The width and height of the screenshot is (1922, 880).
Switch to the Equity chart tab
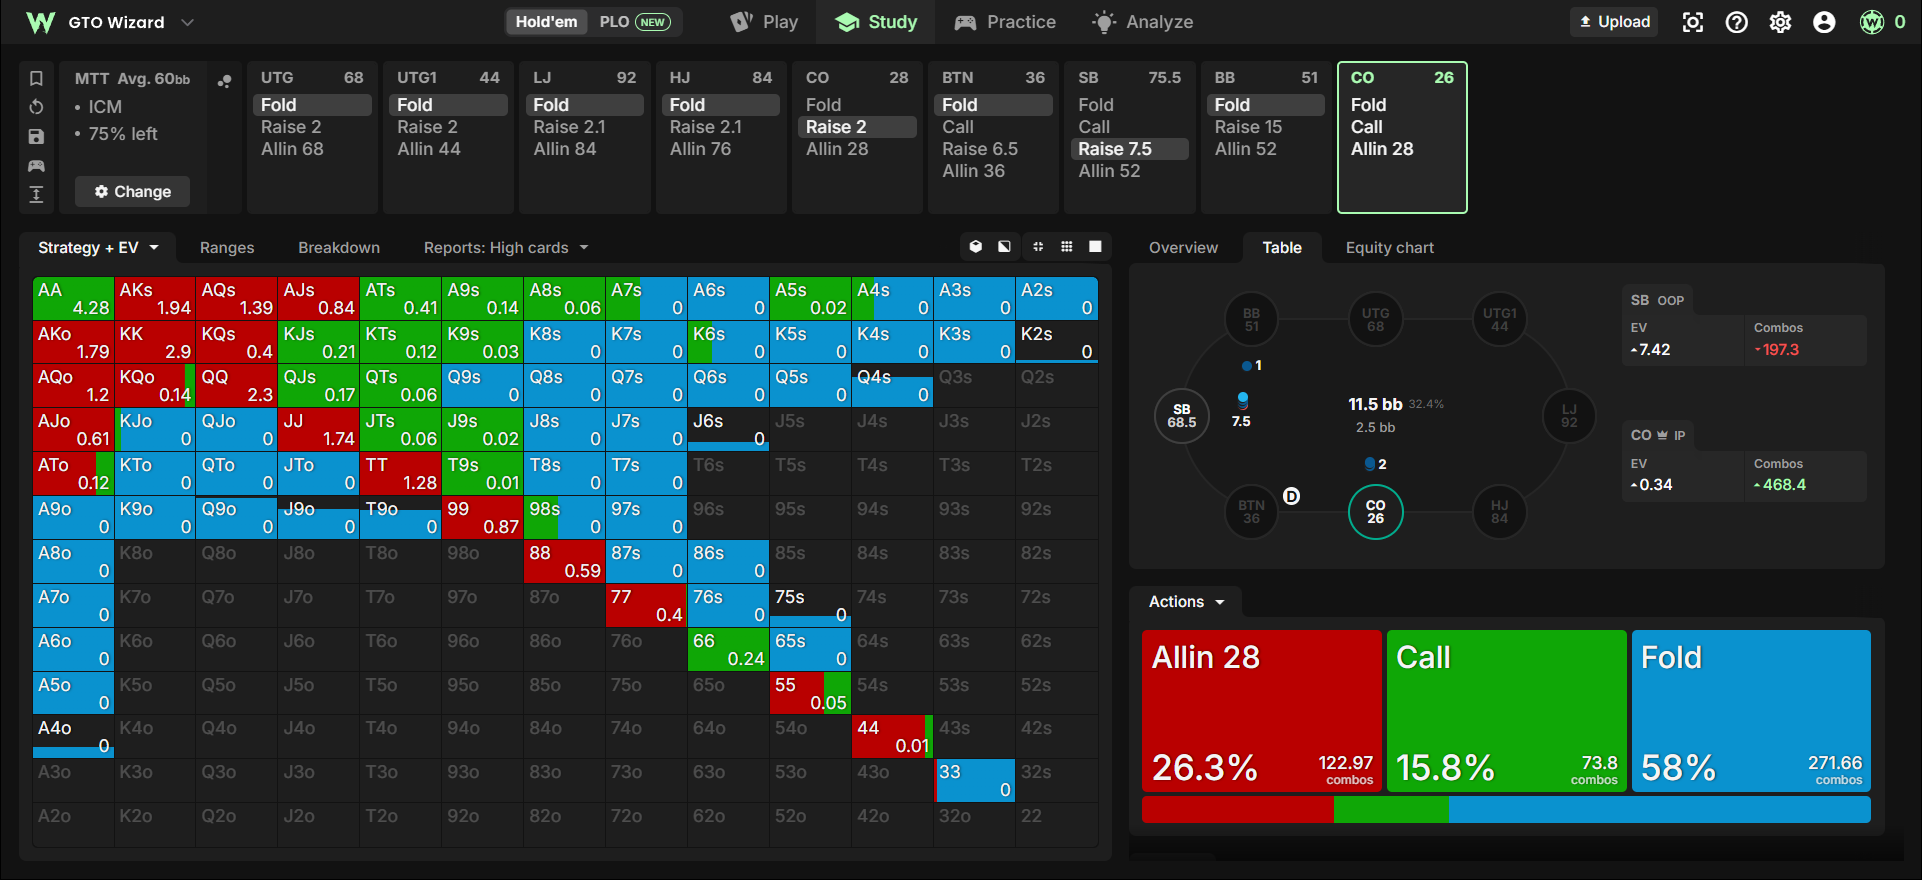point(1389,248)
